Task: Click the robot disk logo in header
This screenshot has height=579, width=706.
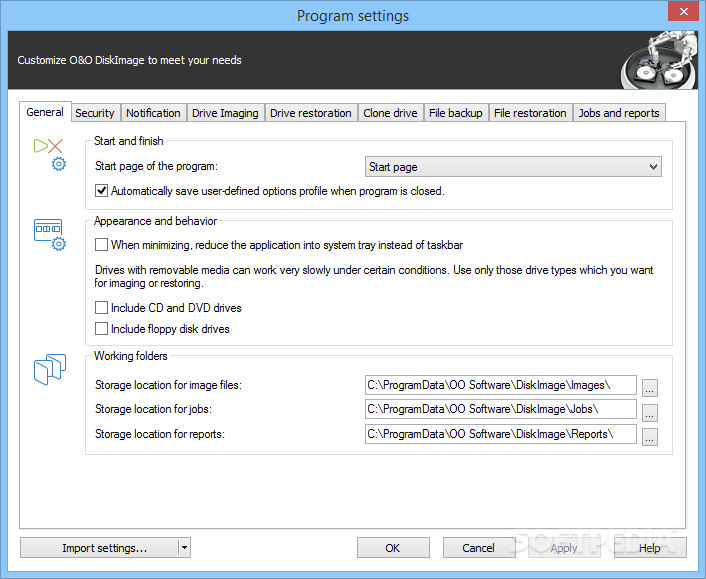Action: tap(659, 60)
